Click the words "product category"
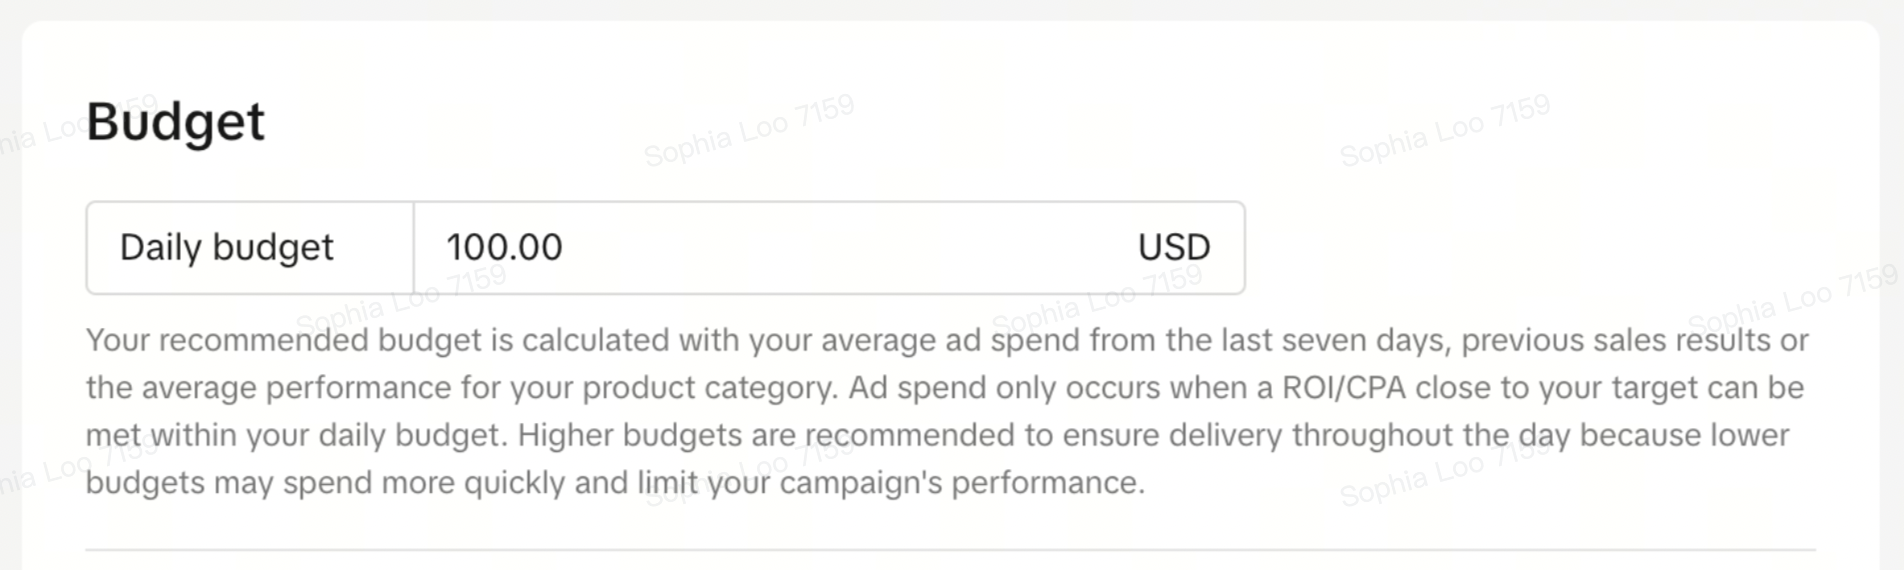This screenshot has width=1904, height=570. pos(709,388)
